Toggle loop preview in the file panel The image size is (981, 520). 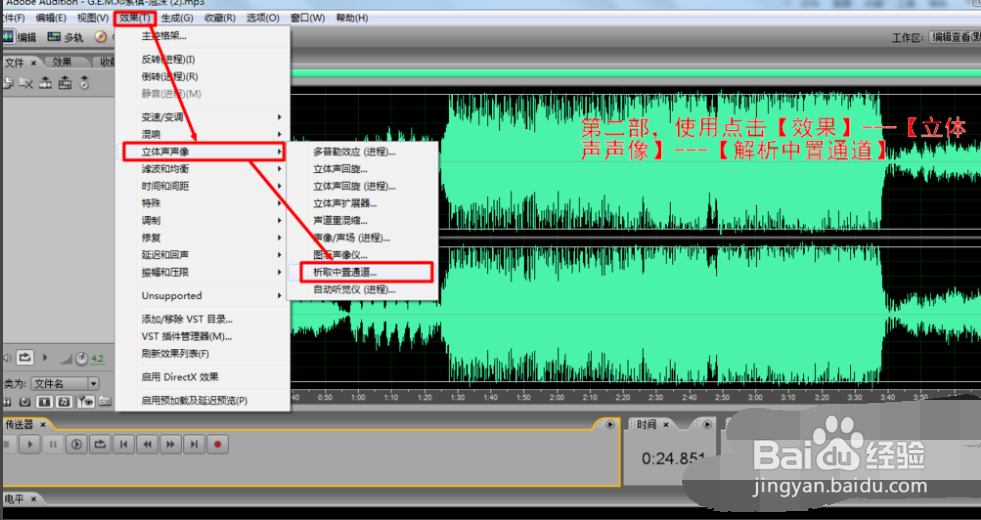[24, 357]
